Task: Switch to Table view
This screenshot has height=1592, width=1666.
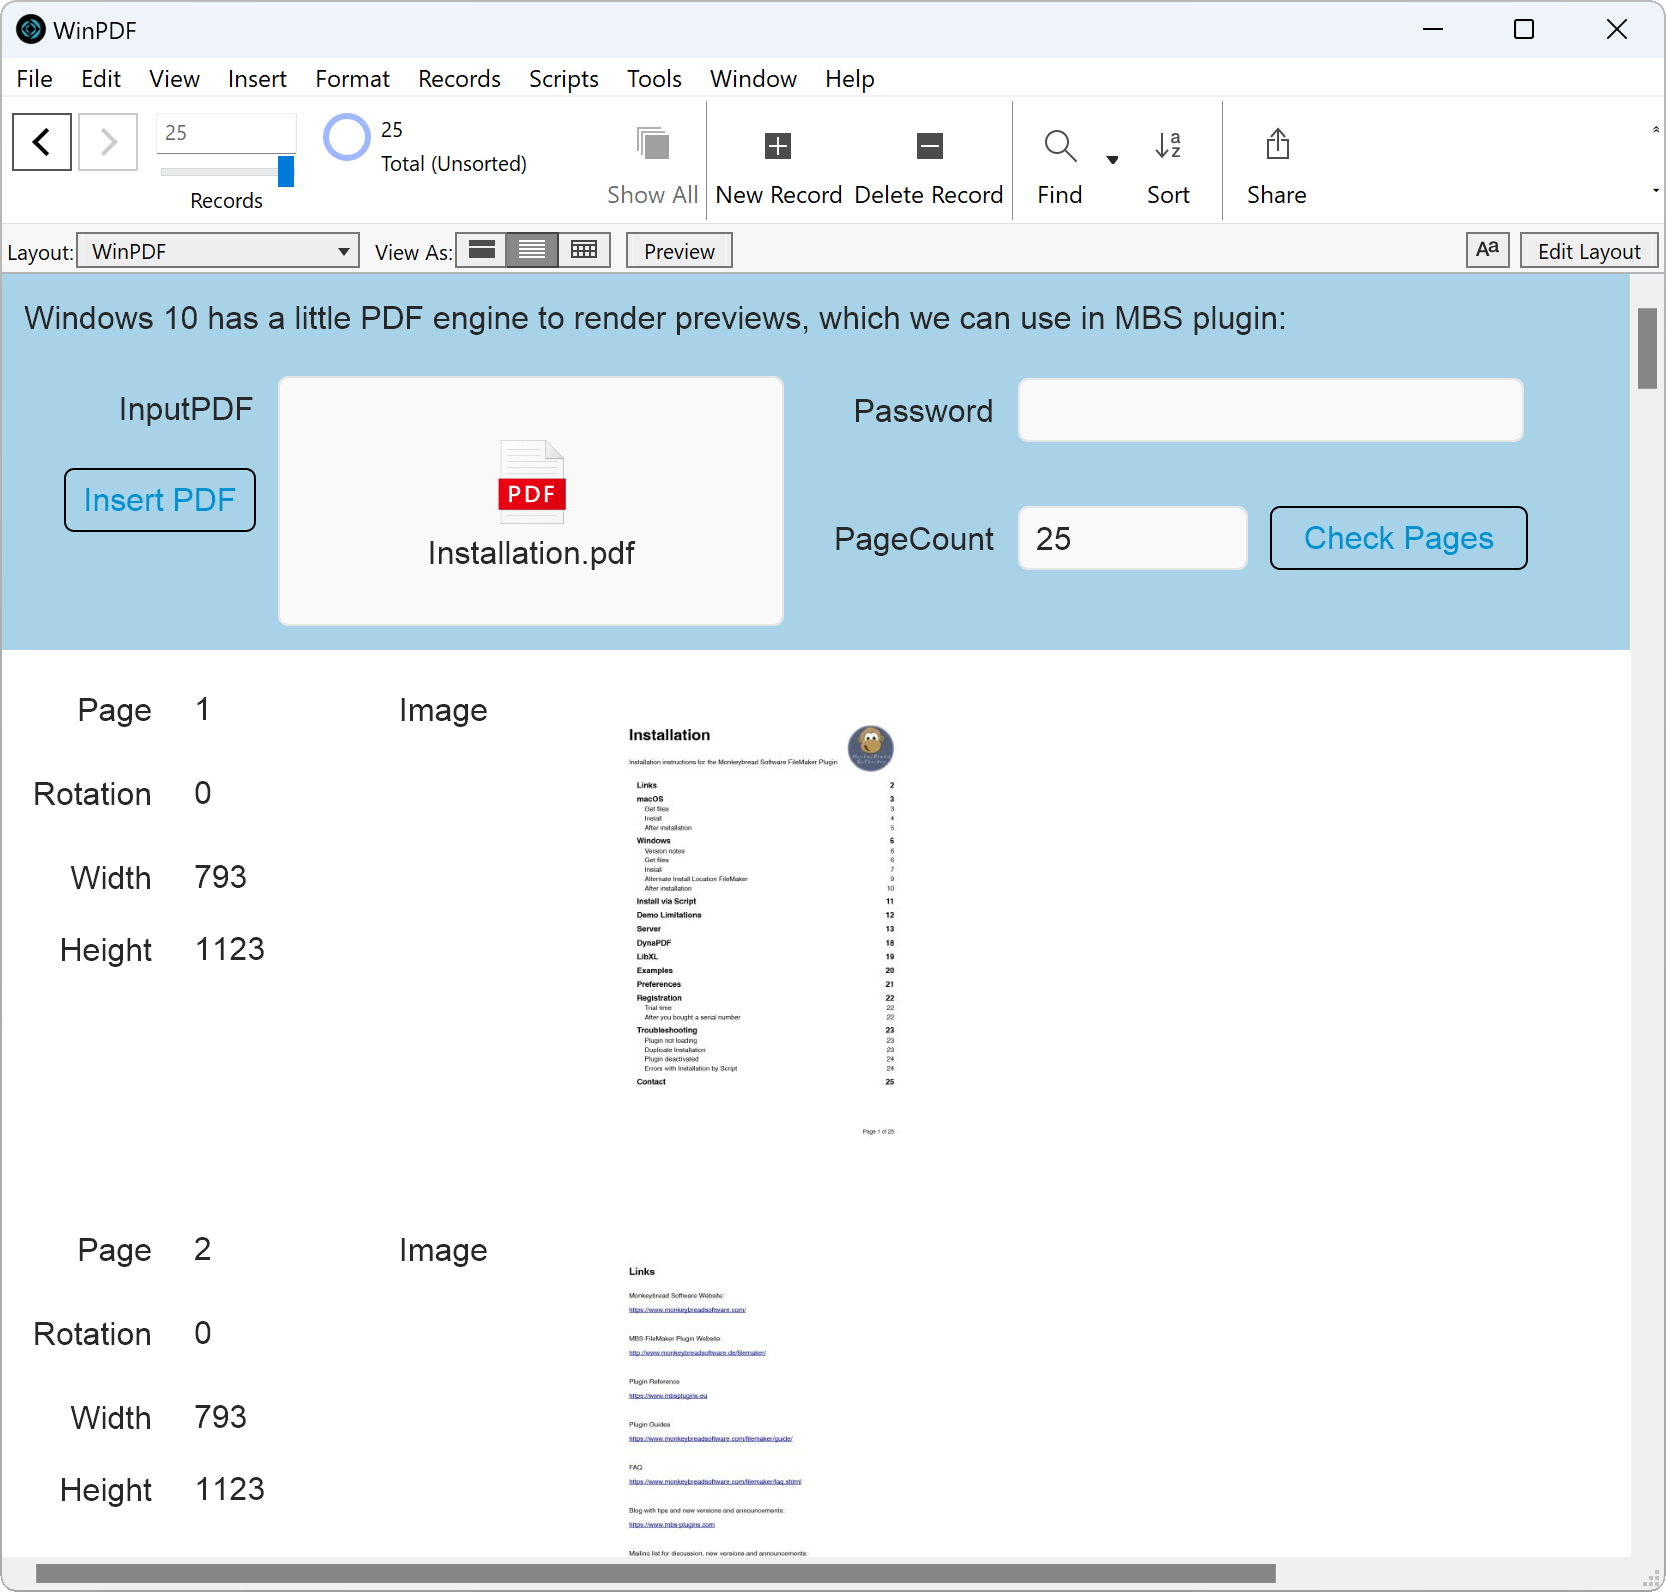Action: (584, 250)
